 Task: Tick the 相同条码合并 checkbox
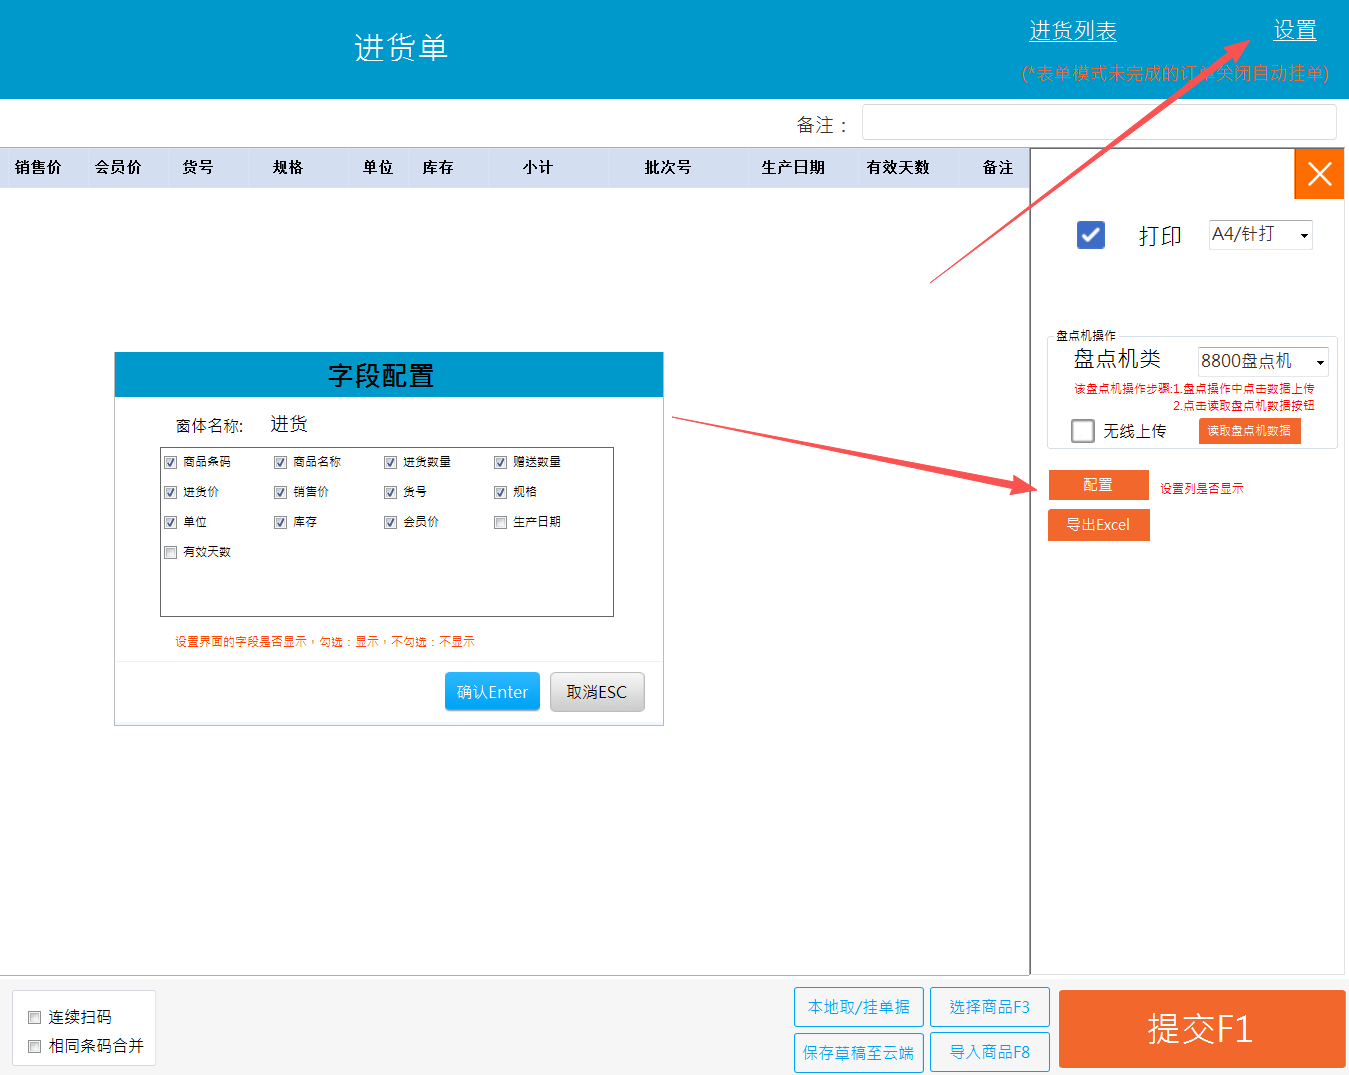(35, 1046)
